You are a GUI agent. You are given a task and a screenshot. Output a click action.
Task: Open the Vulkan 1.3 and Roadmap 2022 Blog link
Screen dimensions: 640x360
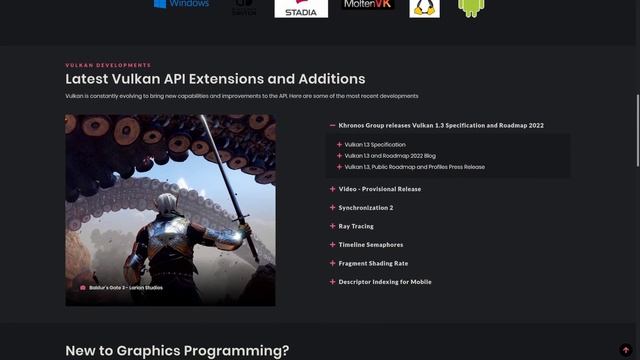[x=390, y=156]
